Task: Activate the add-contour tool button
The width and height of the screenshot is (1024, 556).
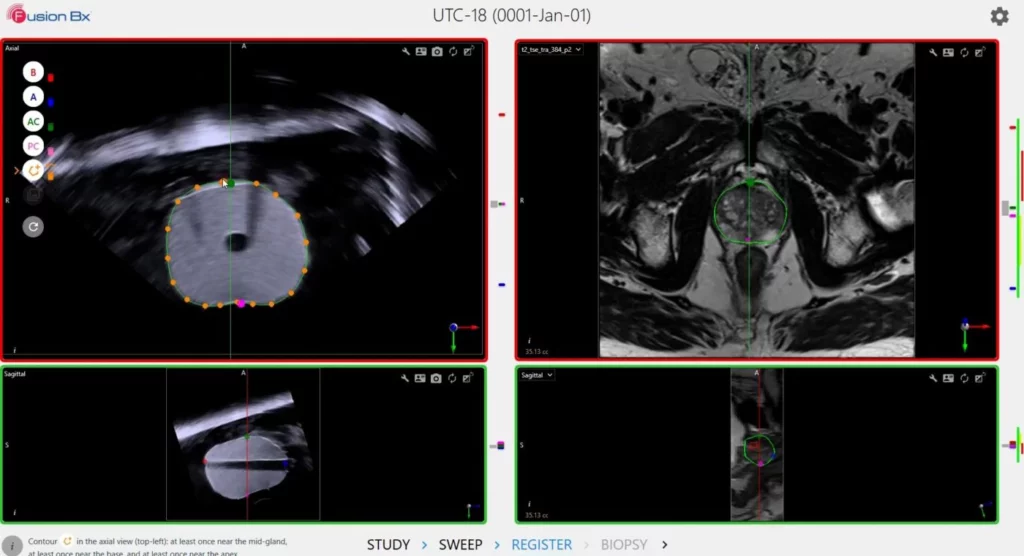Action: pos(33,171)
